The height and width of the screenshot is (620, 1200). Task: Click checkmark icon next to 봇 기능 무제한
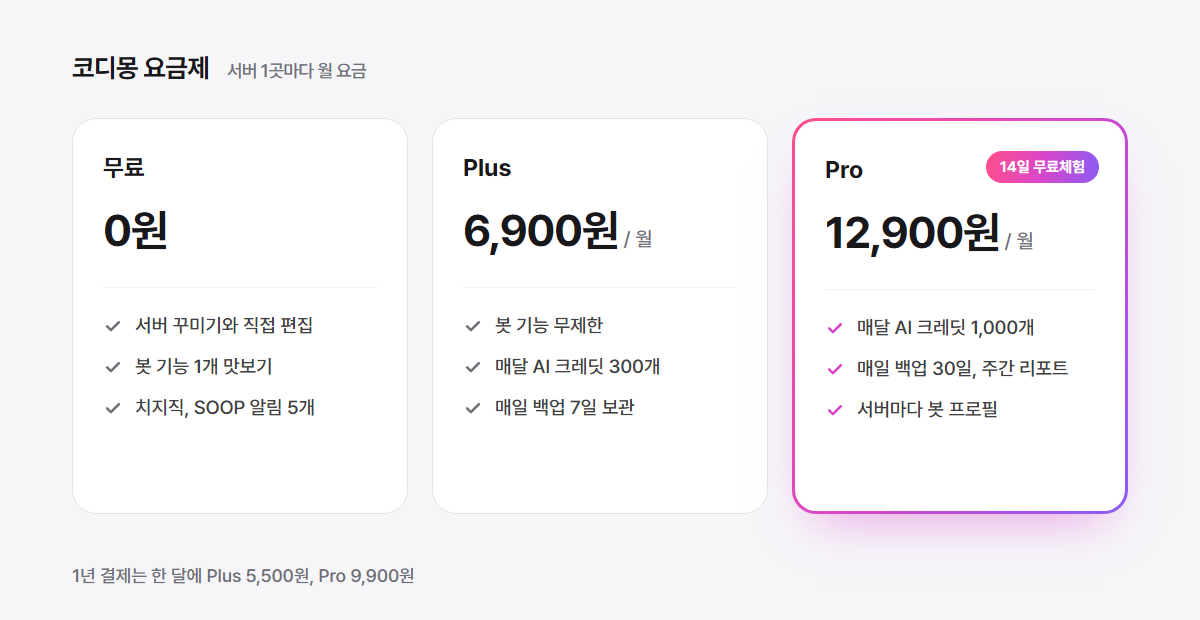pos(473,326)
